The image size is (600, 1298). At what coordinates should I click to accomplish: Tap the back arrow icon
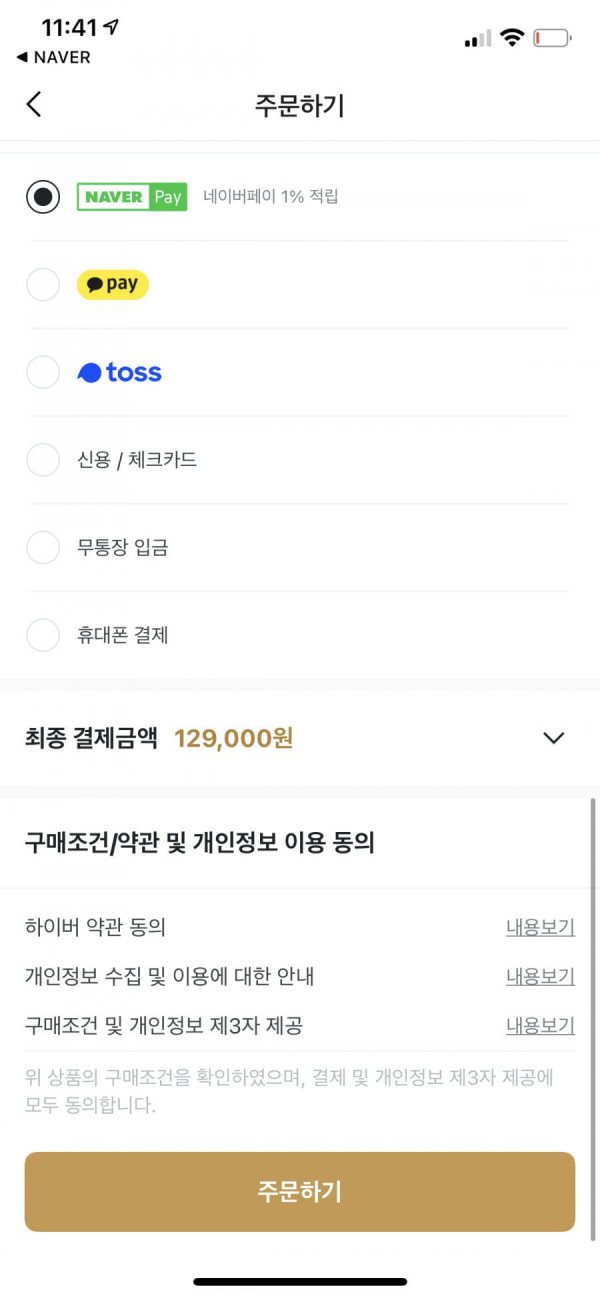[34, 104]
